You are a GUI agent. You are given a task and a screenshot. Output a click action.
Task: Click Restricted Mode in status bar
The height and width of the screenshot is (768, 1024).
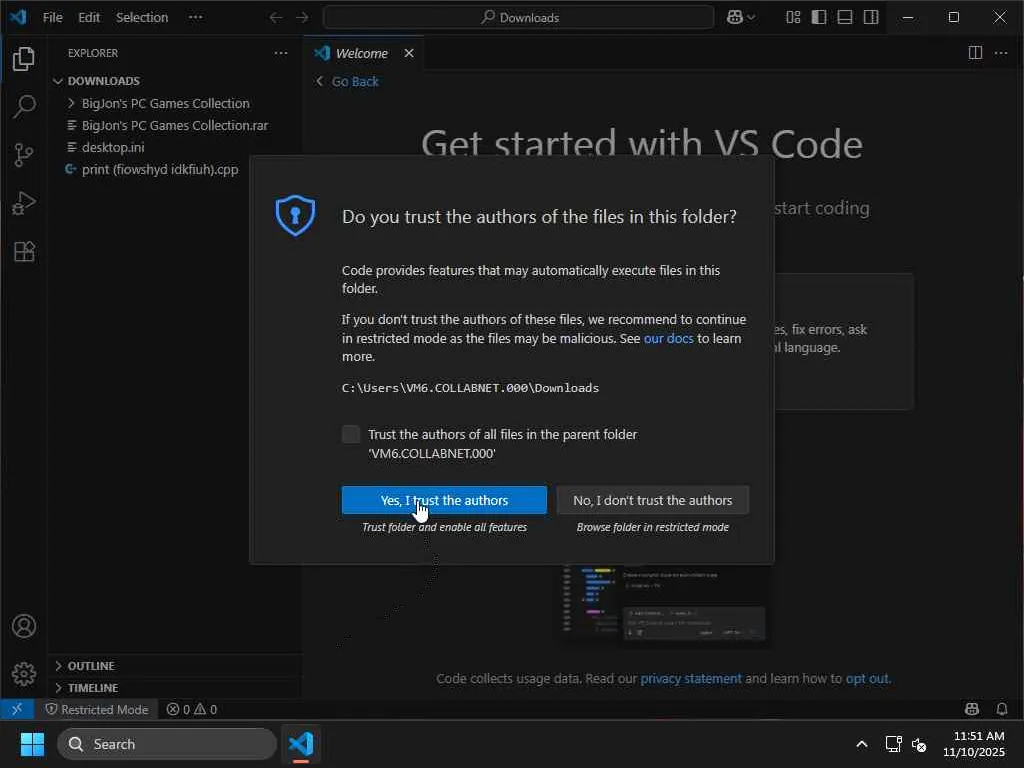(x=97, y=709)
